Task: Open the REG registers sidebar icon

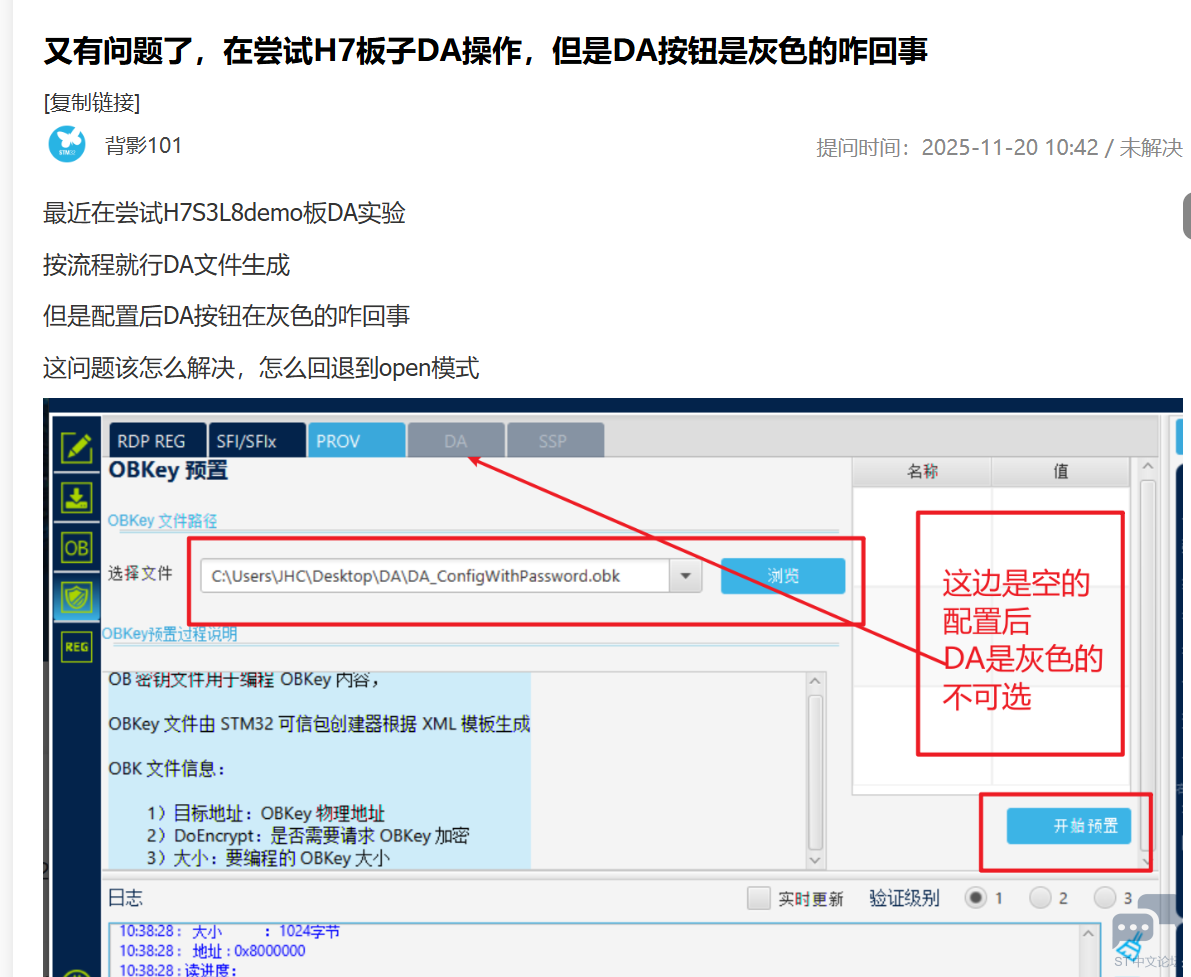Action: point(77,647)
